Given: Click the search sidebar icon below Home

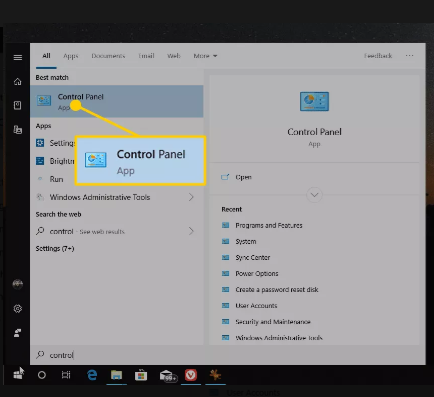Looking at the screenshot, I should pos(18,105).
